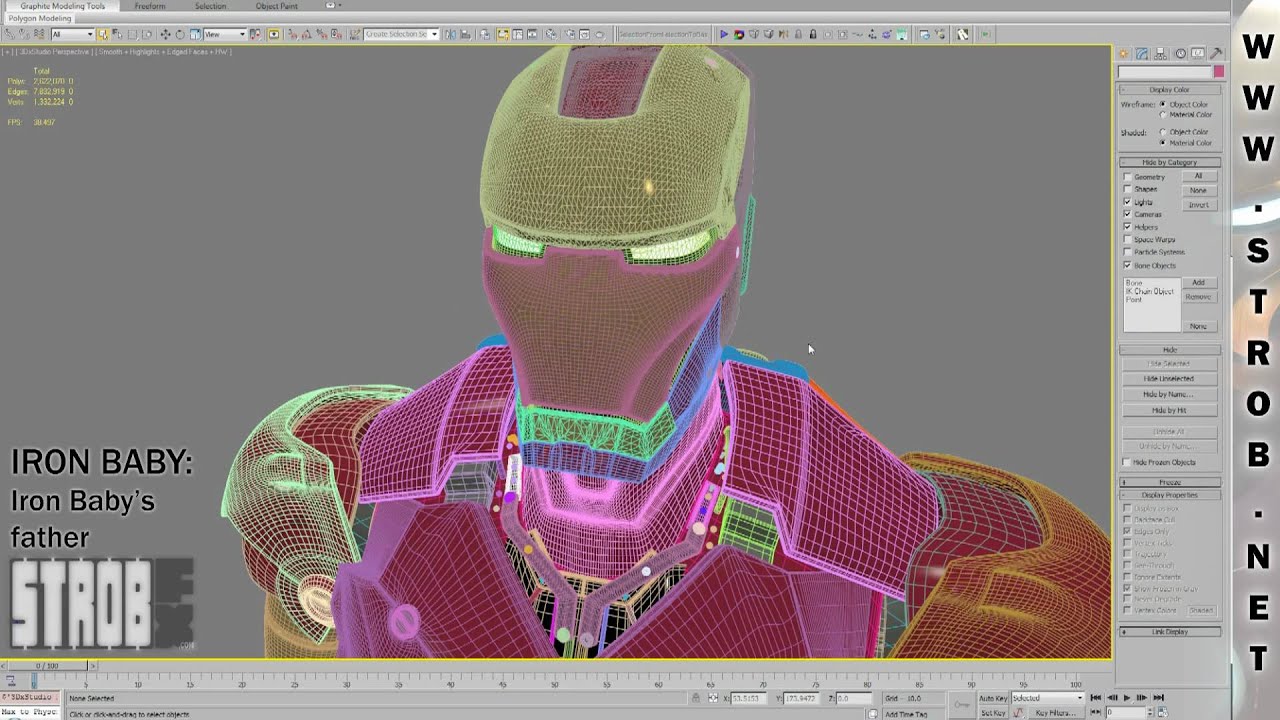Viewport: 1280px width, 720px height.
Task: Activate the Select and Scale tool
Action: (194, 34)
